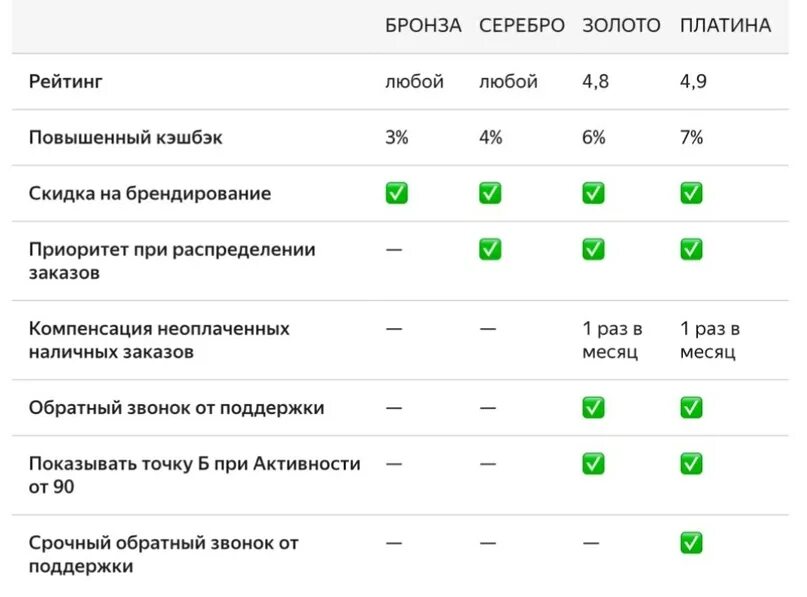The image size is (807, 597).
Task: Click Платина checkmark for Приоритет при распределении заказов
Action: click(691, 250)
